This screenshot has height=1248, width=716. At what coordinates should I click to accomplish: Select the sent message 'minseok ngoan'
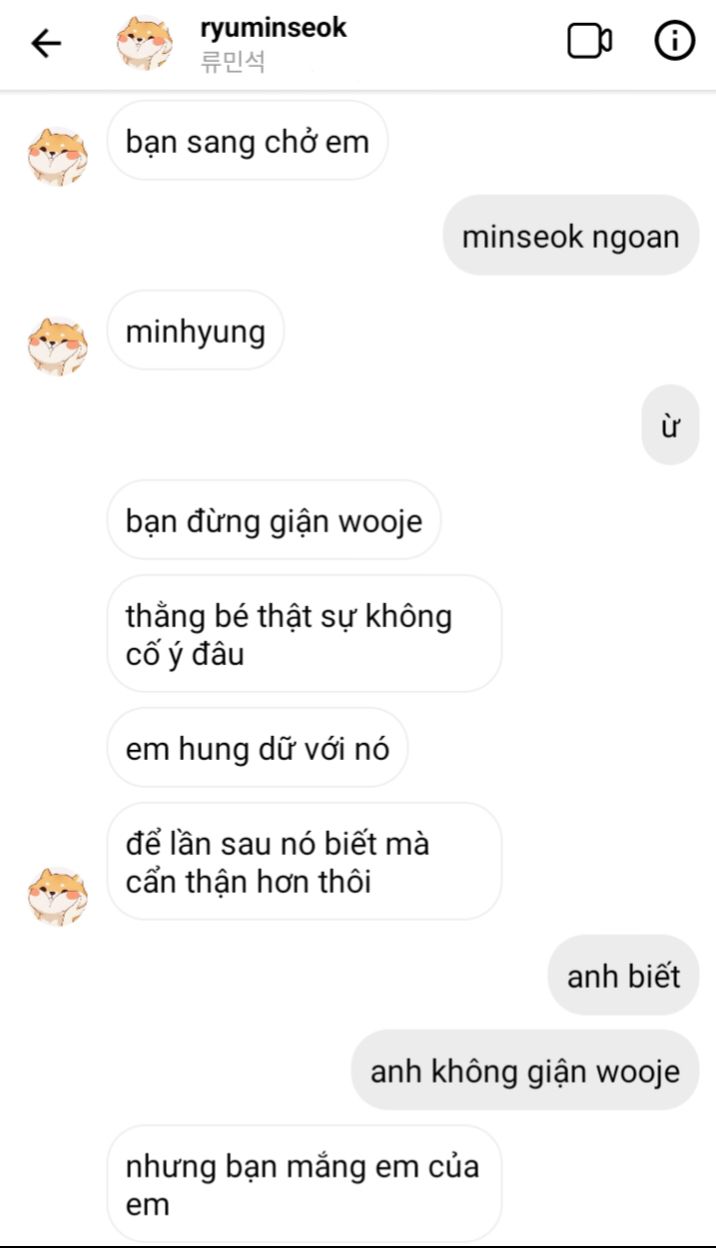[x=571, y=236]
